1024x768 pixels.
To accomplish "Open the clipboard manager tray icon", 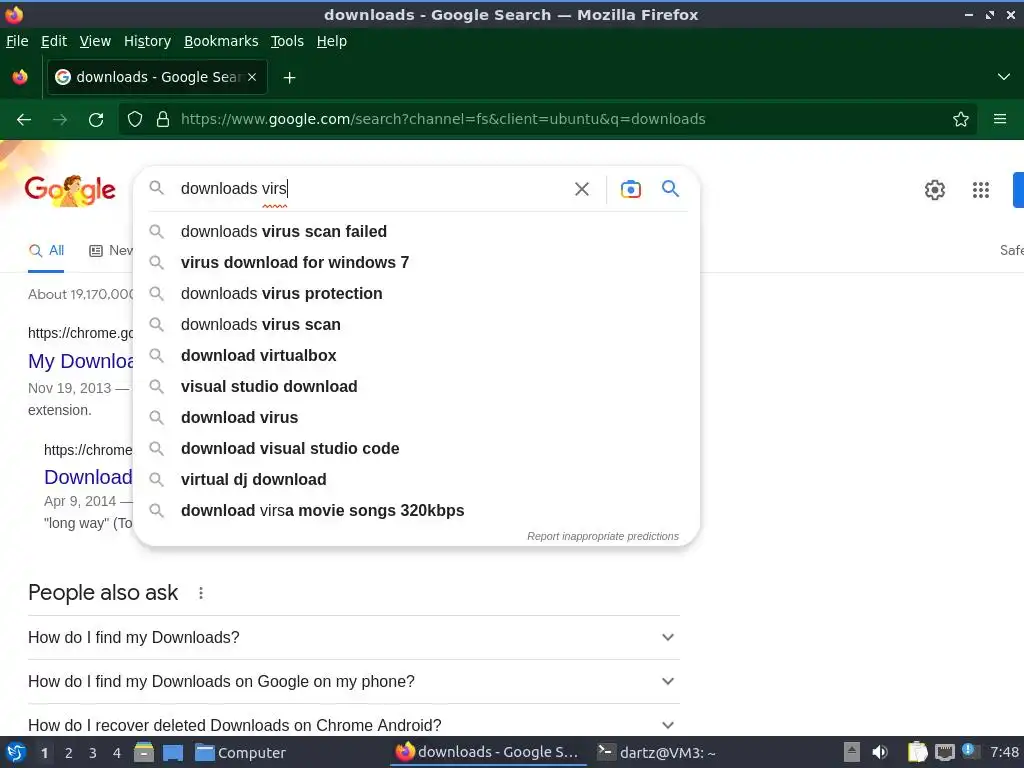I will coord(917,752).
